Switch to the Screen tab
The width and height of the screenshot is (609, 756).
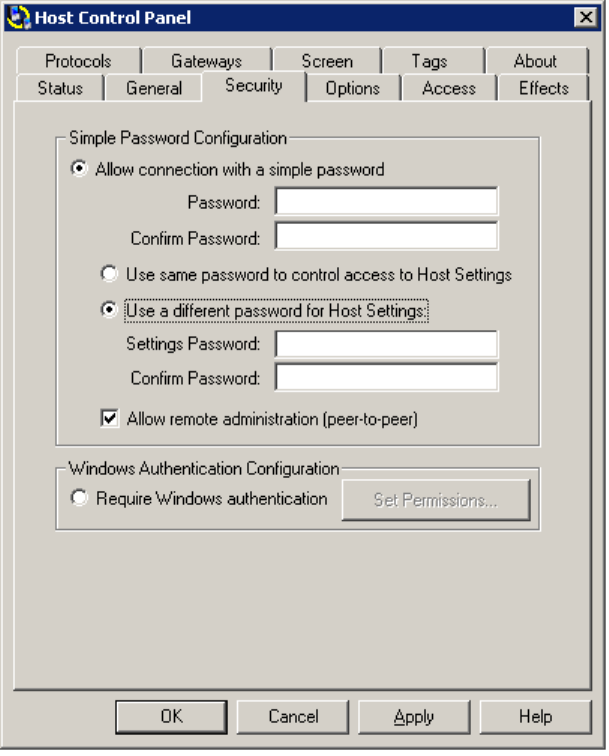[x=327, y=61]
